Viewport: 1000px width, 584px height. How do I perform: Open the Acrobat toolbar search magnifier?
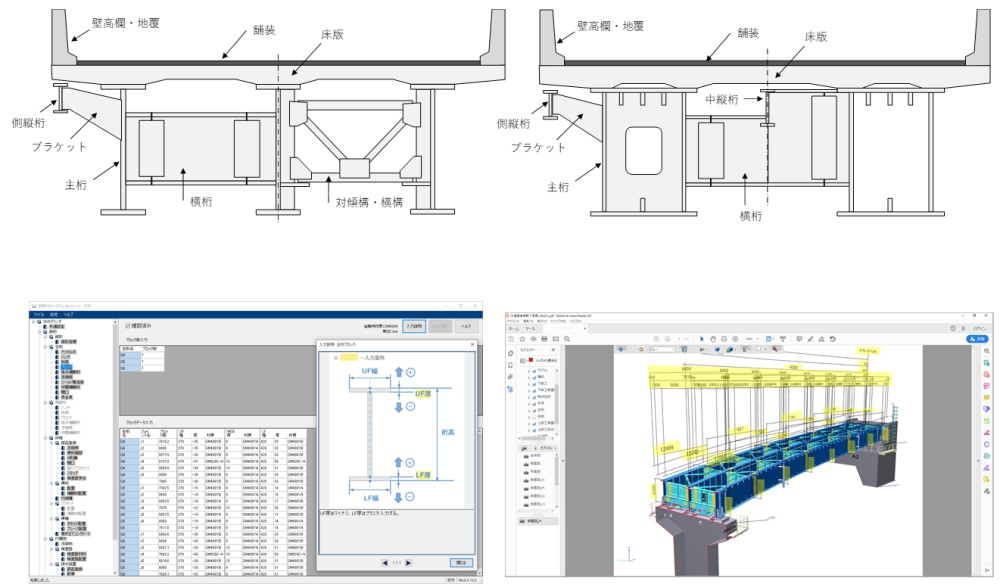(567, 339)
